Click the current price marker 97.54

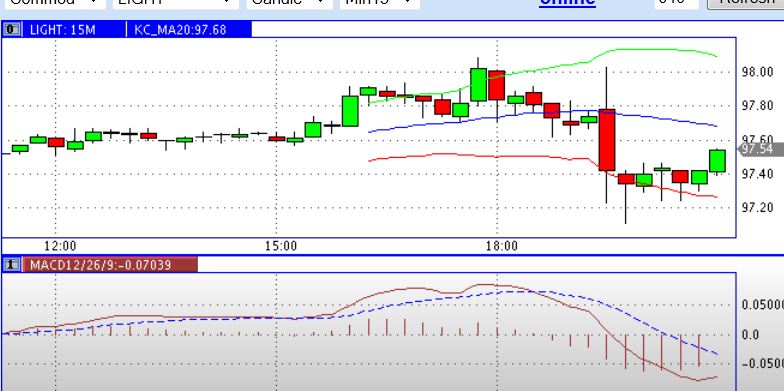coord(761,149)
